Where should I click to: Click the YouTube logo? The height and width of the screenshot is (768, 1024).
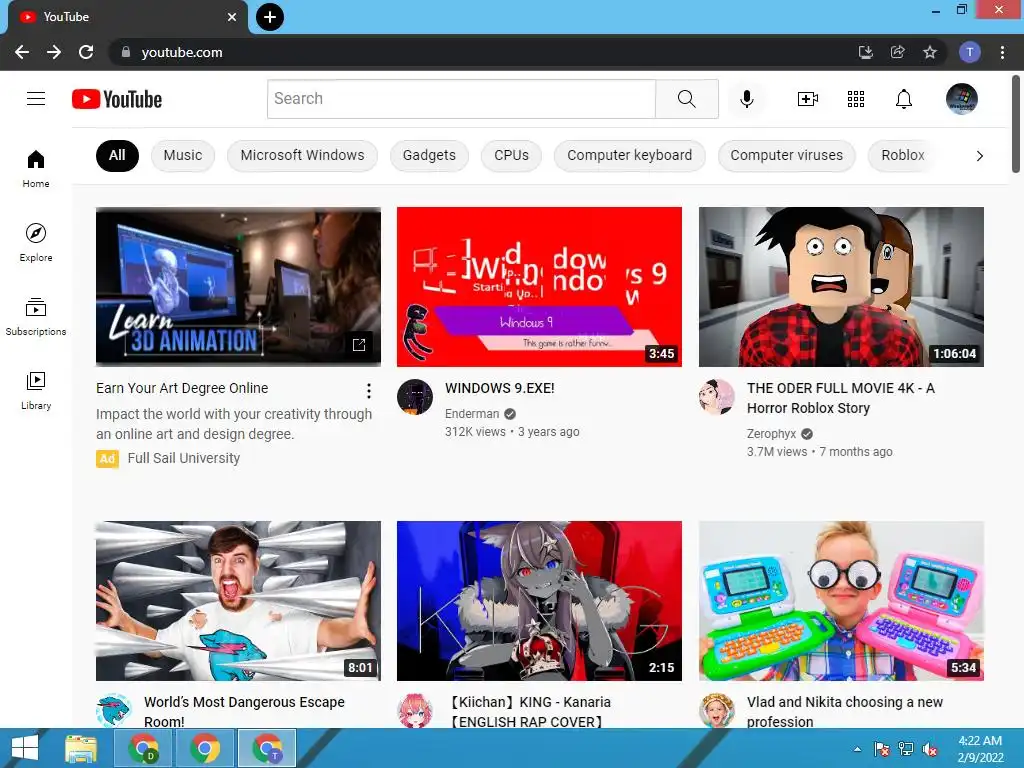(x=117, y=99)
